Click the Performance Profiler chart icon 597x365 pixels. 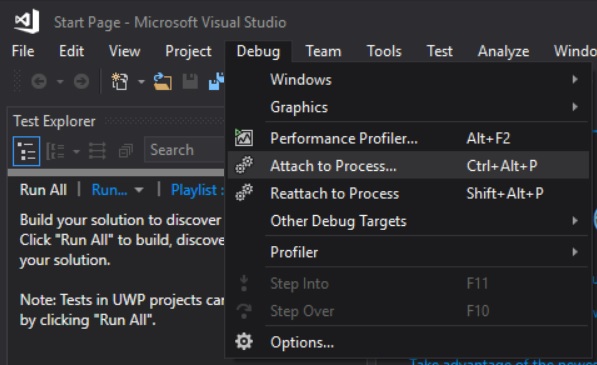(244, 137)
